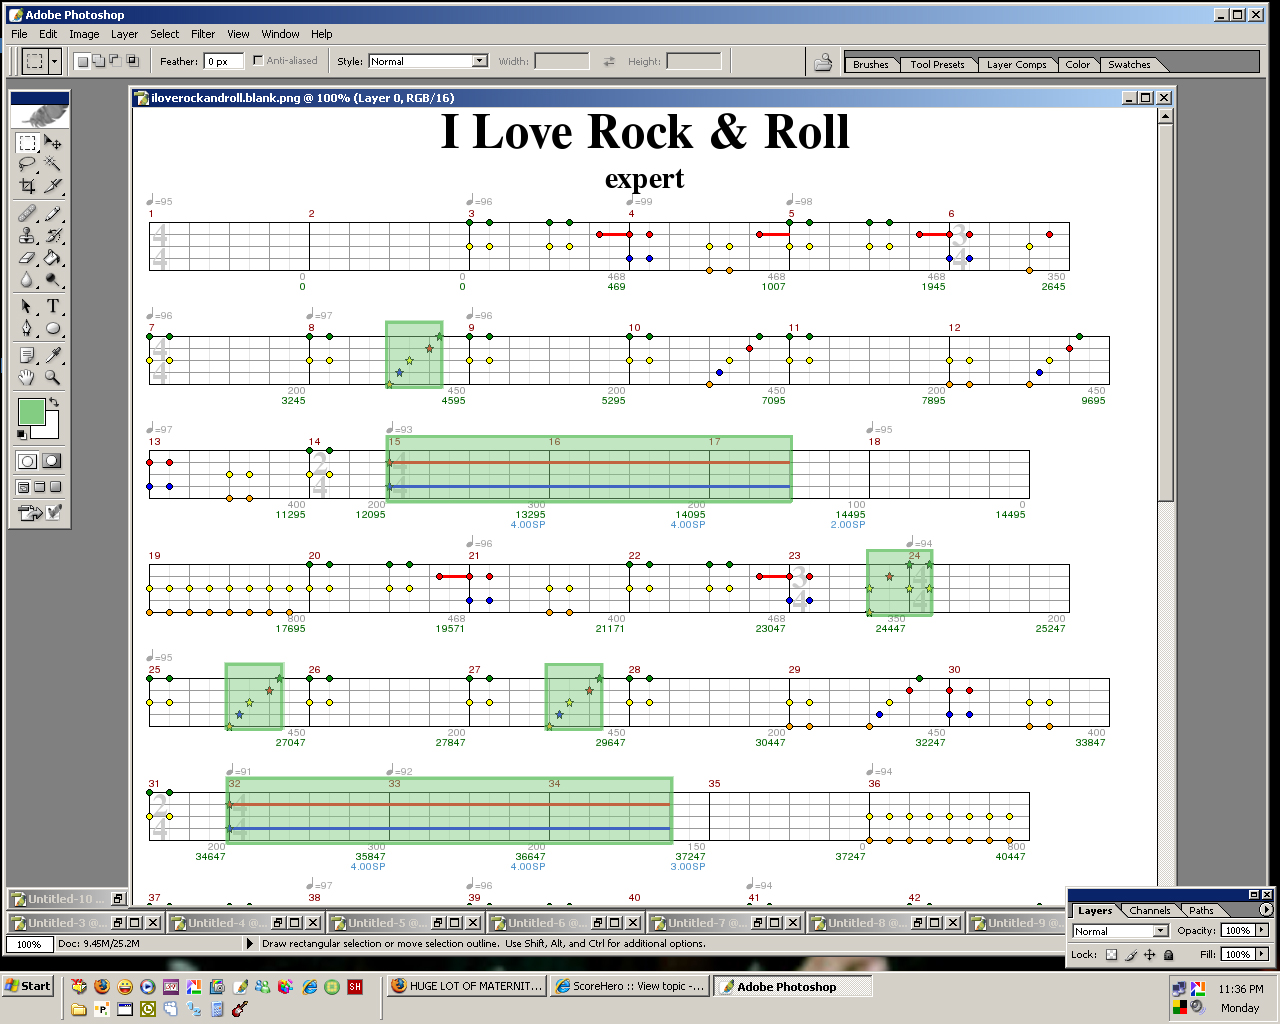Switch to Standard editing mode

[x=27, y=461]
